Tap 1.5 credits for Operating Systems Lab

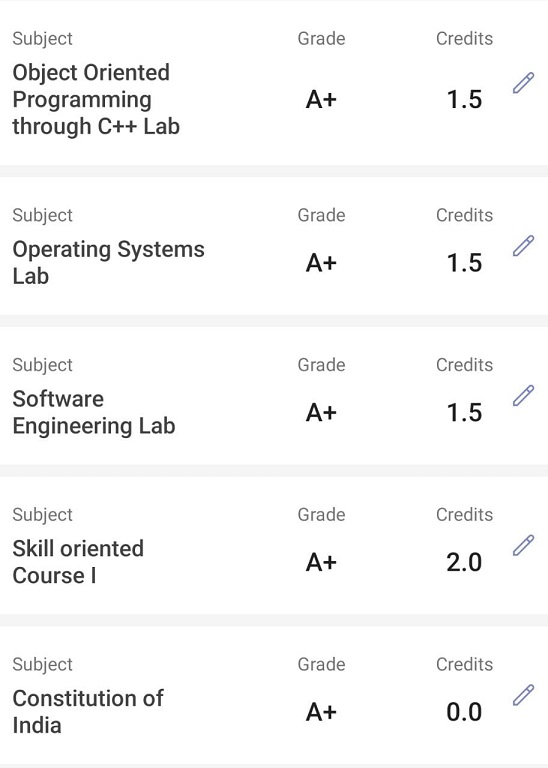tap(464, 263)
